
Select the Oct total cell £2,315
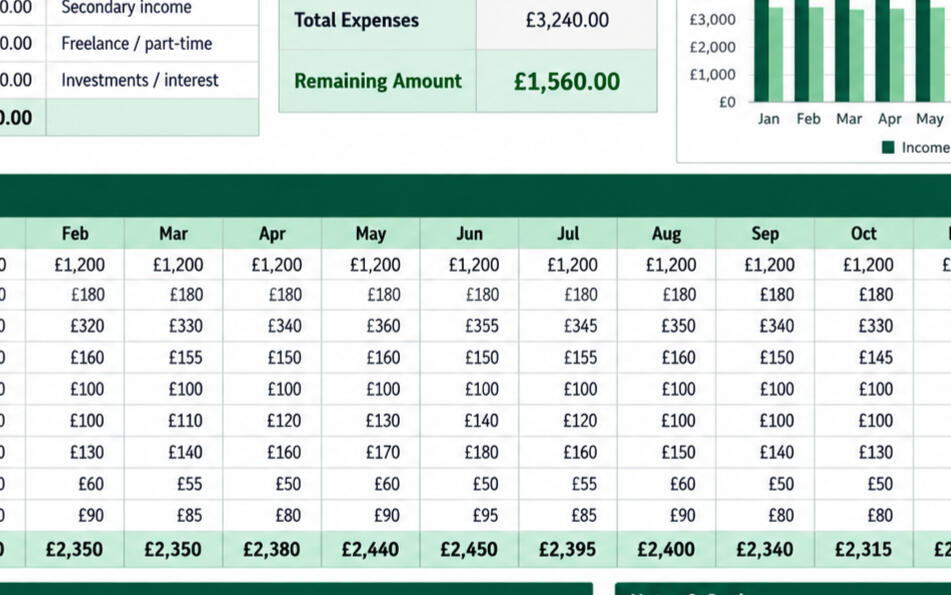pos(864,550)
